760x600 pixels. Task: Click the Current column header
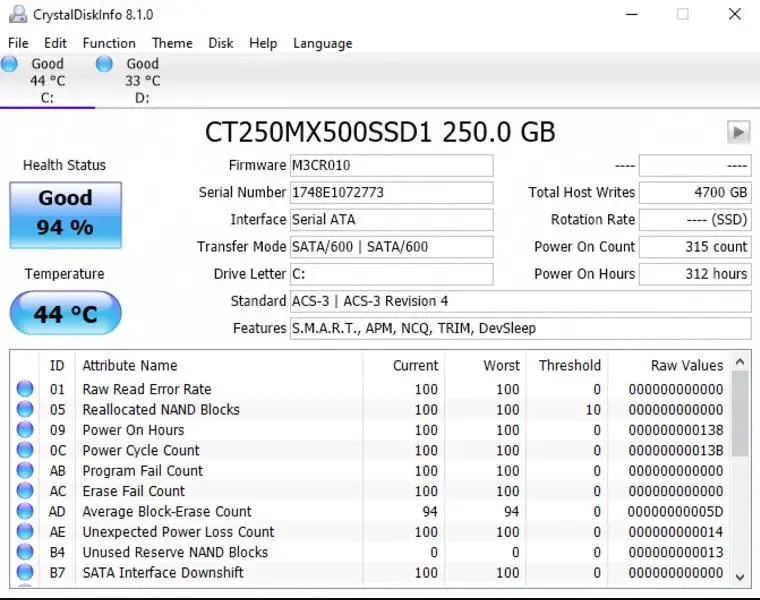coord(415,365)
